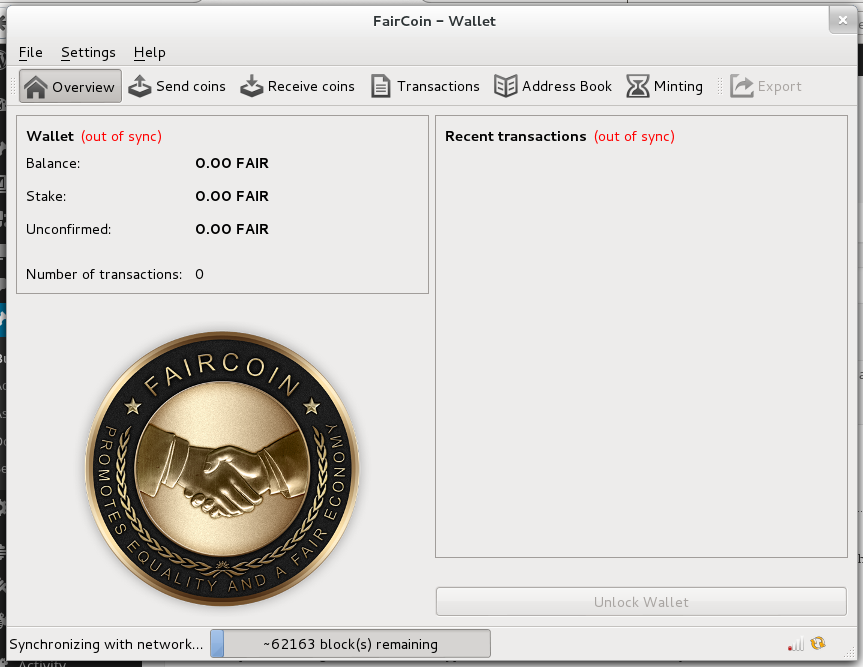Click the Receive coins download icon
The height and width of the screenshot is (667, 863).
252,86
